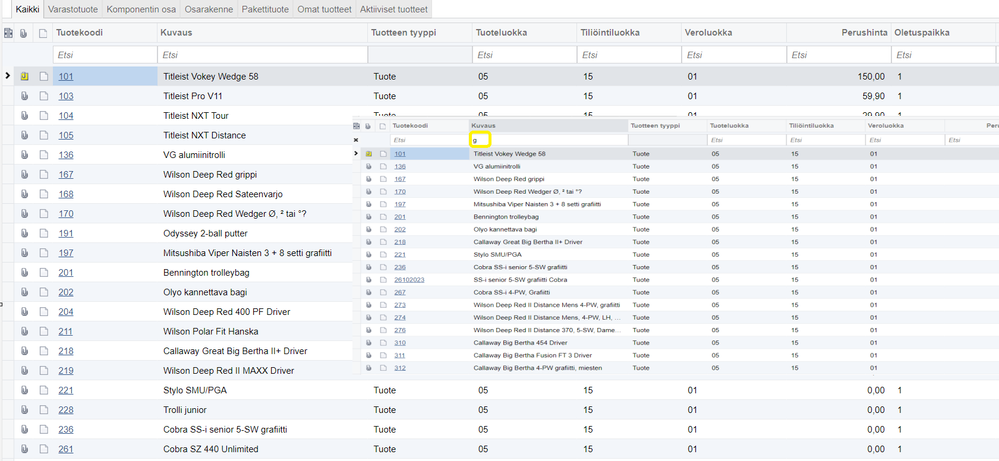
Task: Switch to the Kaikki tab
Action: (28, 10)
